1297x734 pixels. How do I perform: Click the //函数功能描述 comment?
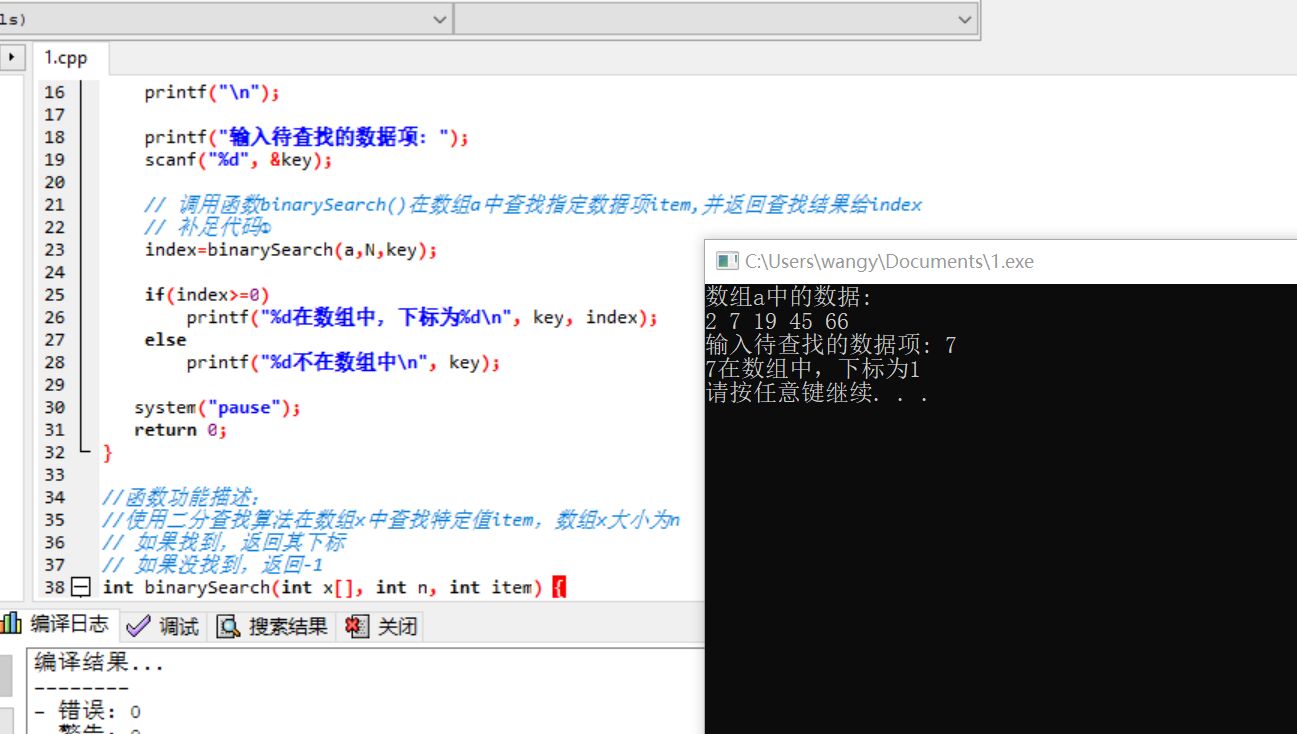click(182, 497)
